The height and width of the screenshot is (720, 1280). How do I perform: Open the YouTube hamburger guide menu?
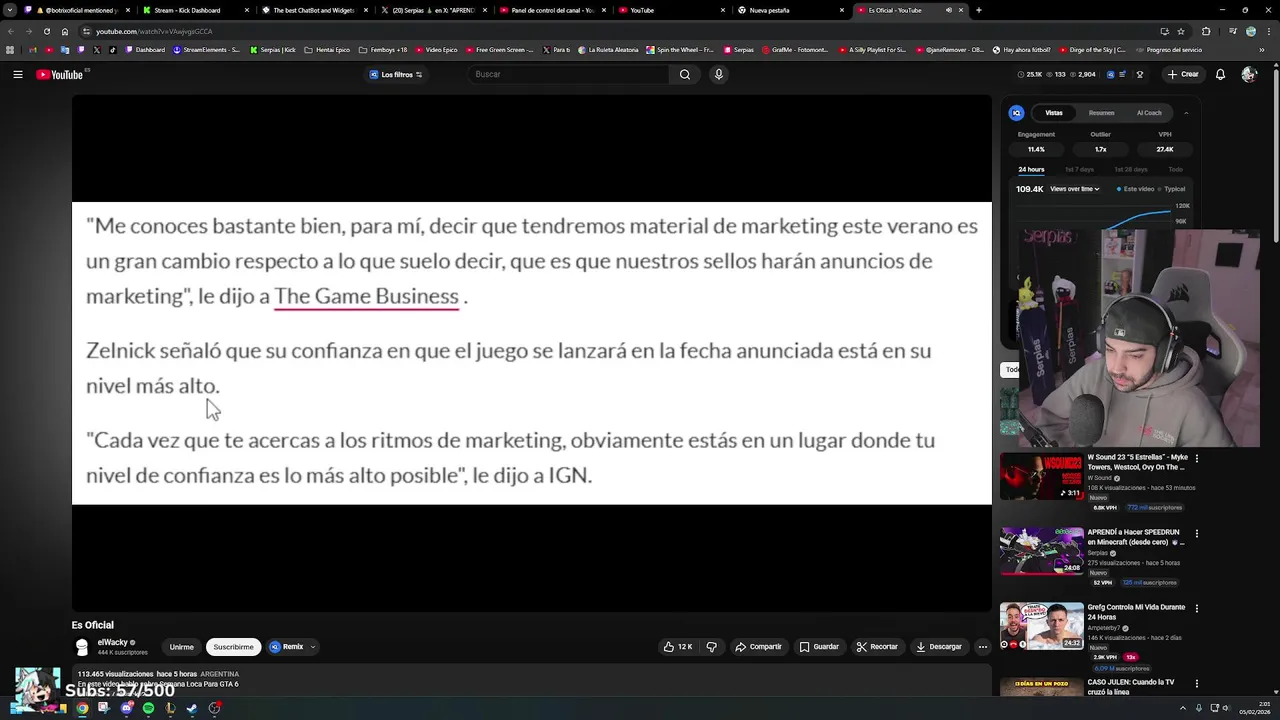pyautogui.click(x=18, y=74)
